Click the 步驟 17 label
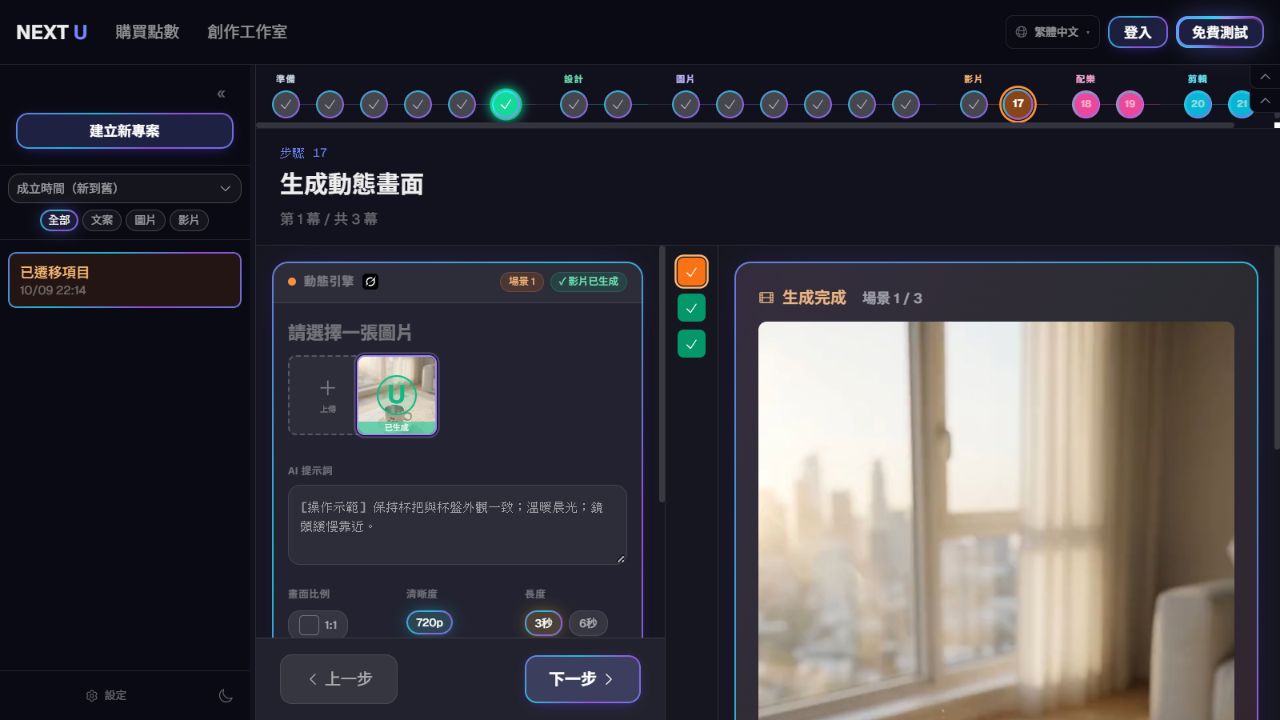 (303, 153)
